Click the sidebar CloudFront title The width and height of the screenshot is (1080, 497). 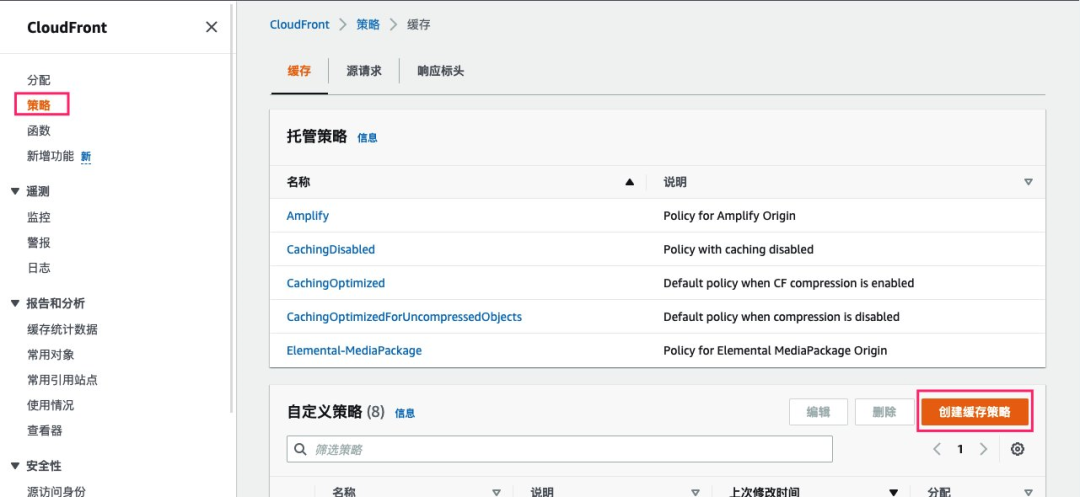tap(67, 28)
